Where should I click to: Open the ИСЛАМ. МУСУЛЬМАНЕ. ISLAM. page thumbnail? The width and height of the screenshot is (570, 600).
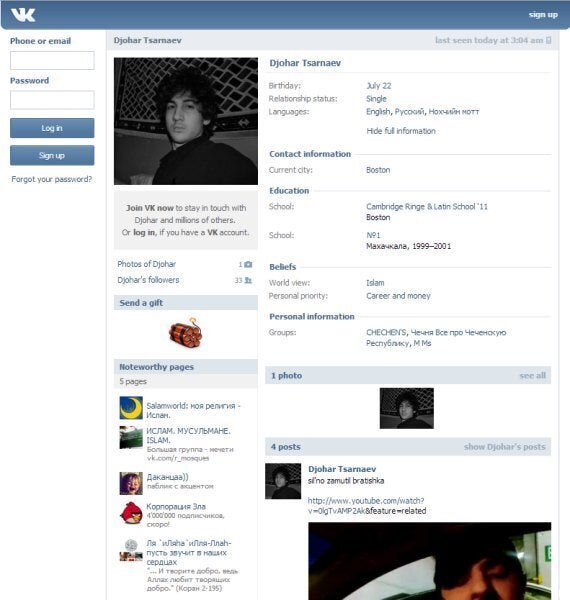(x=131, y=437)
